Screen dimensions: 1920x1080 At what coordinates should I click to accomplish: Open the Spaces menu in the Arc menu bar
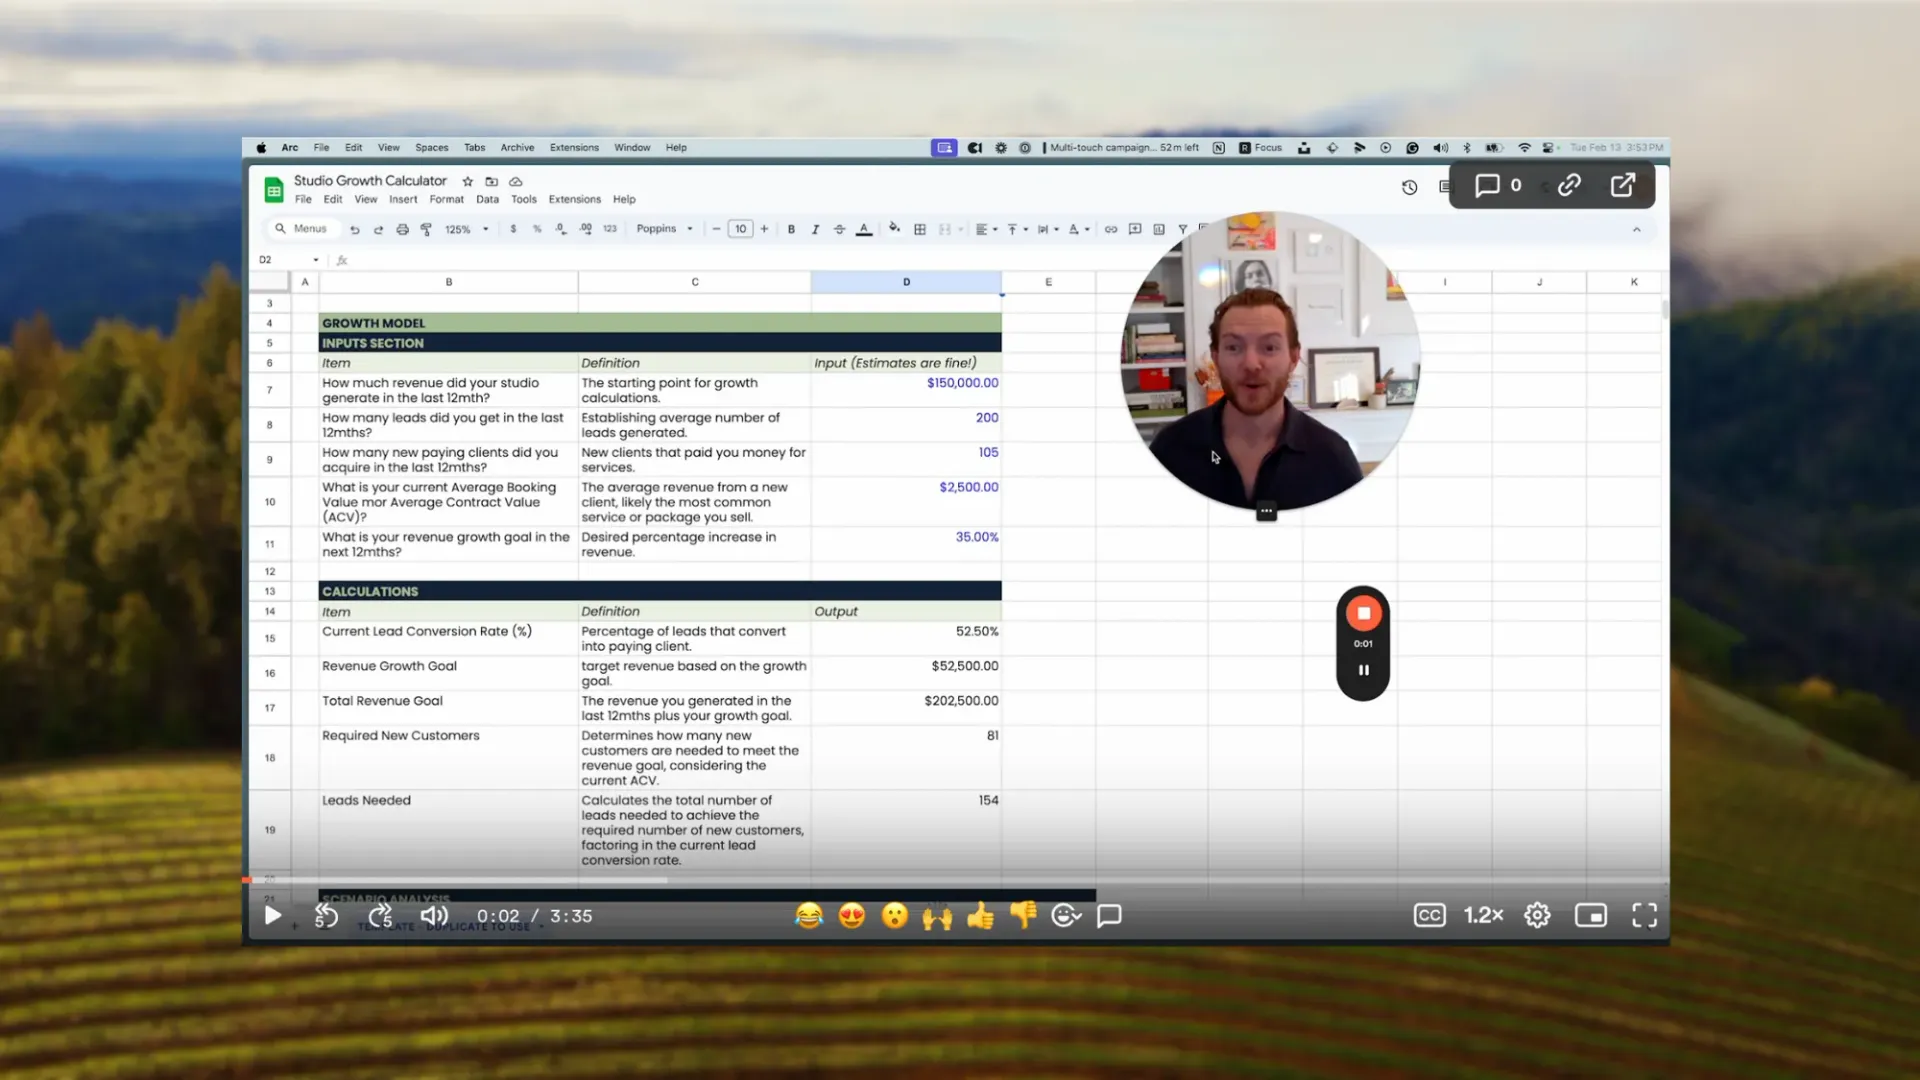click(432, 147)
